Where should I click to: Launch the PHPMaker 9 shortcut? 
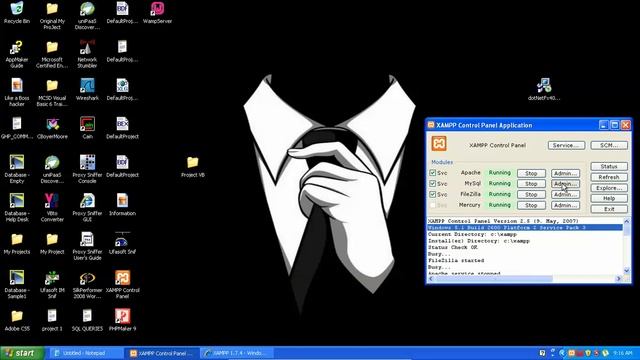(122, 320)
